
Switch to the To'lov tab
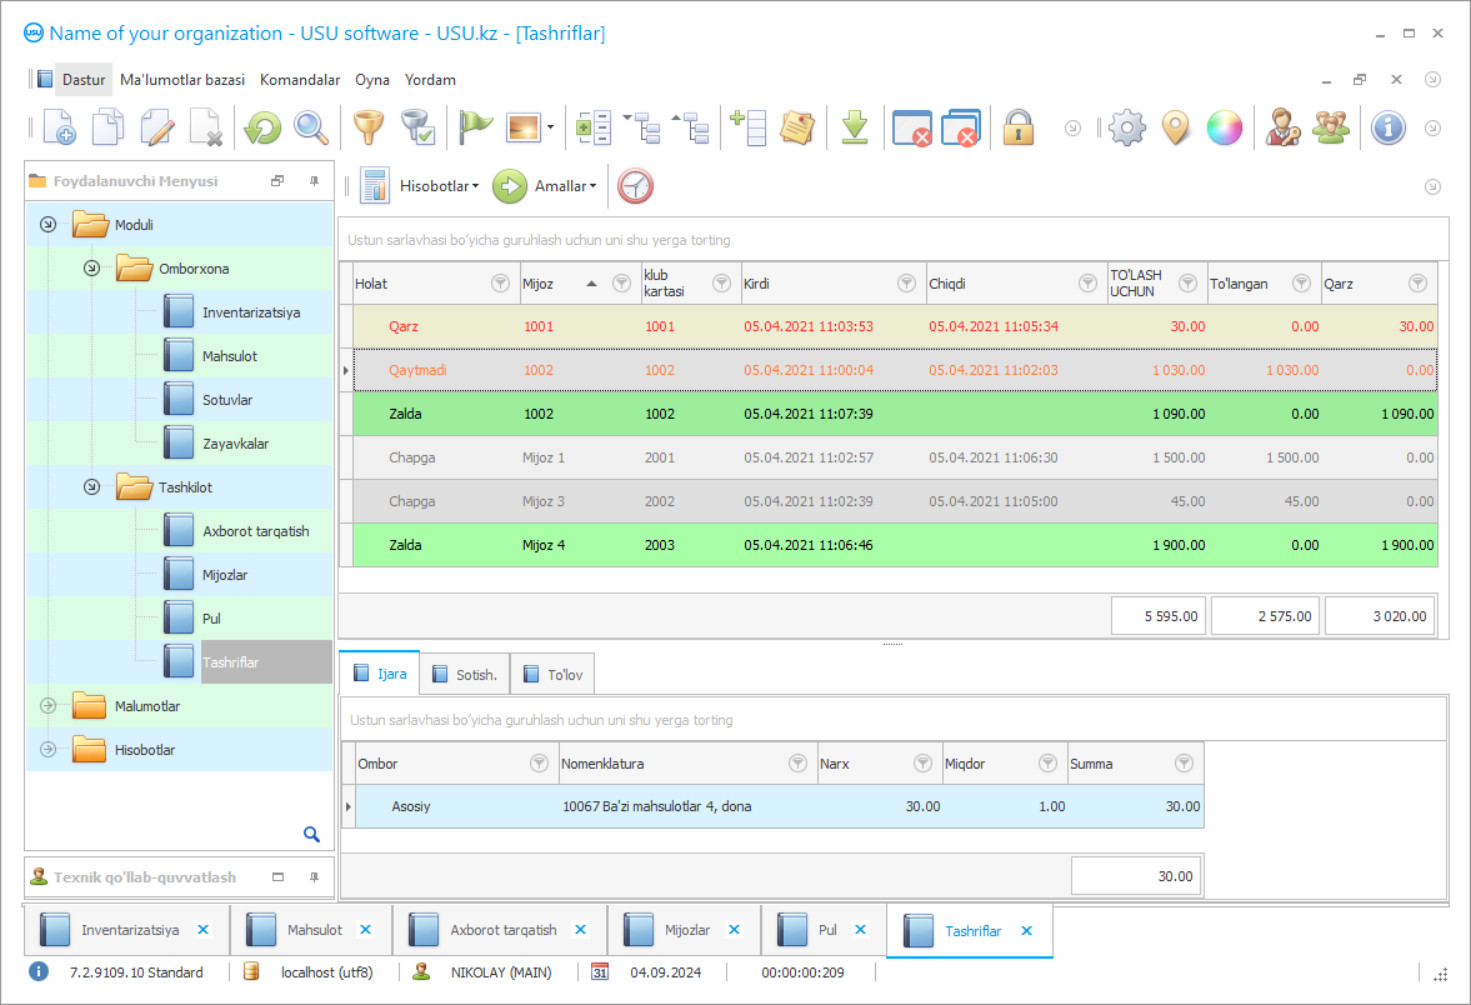pyautogui.click(x=553, y=675)
